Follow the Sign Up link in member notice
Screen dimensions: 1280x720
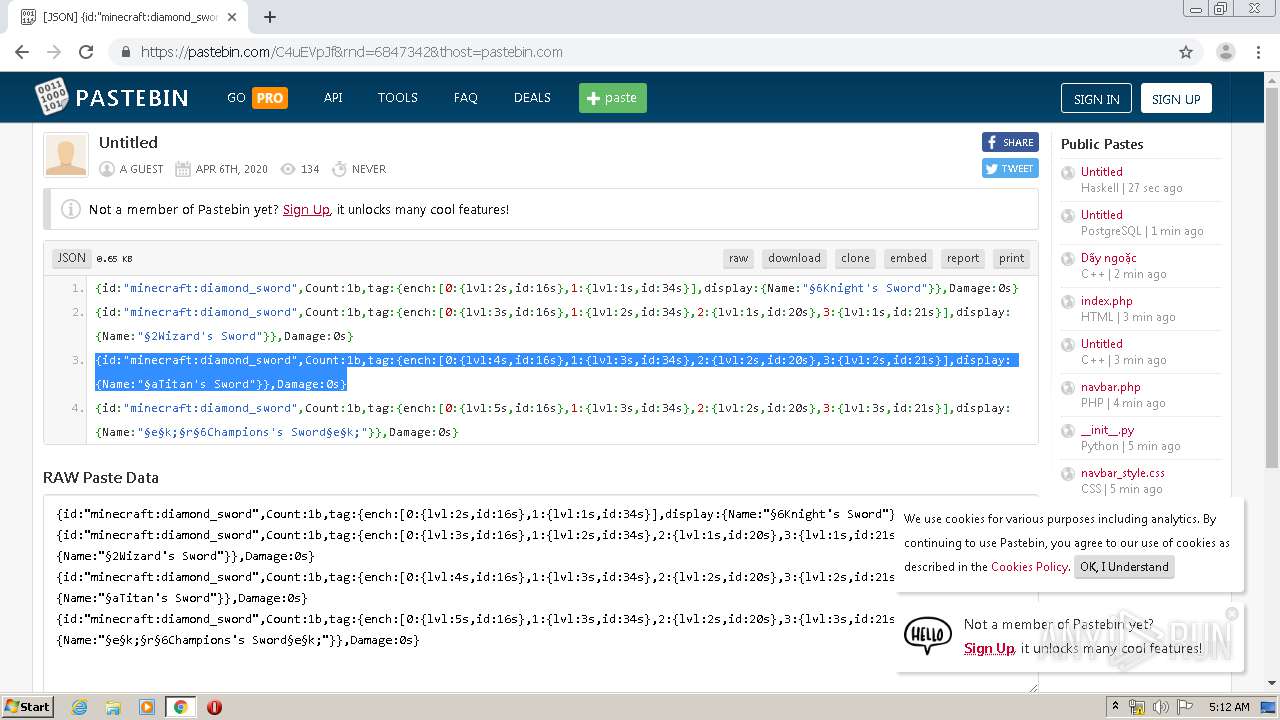click(x=306, y=209)
